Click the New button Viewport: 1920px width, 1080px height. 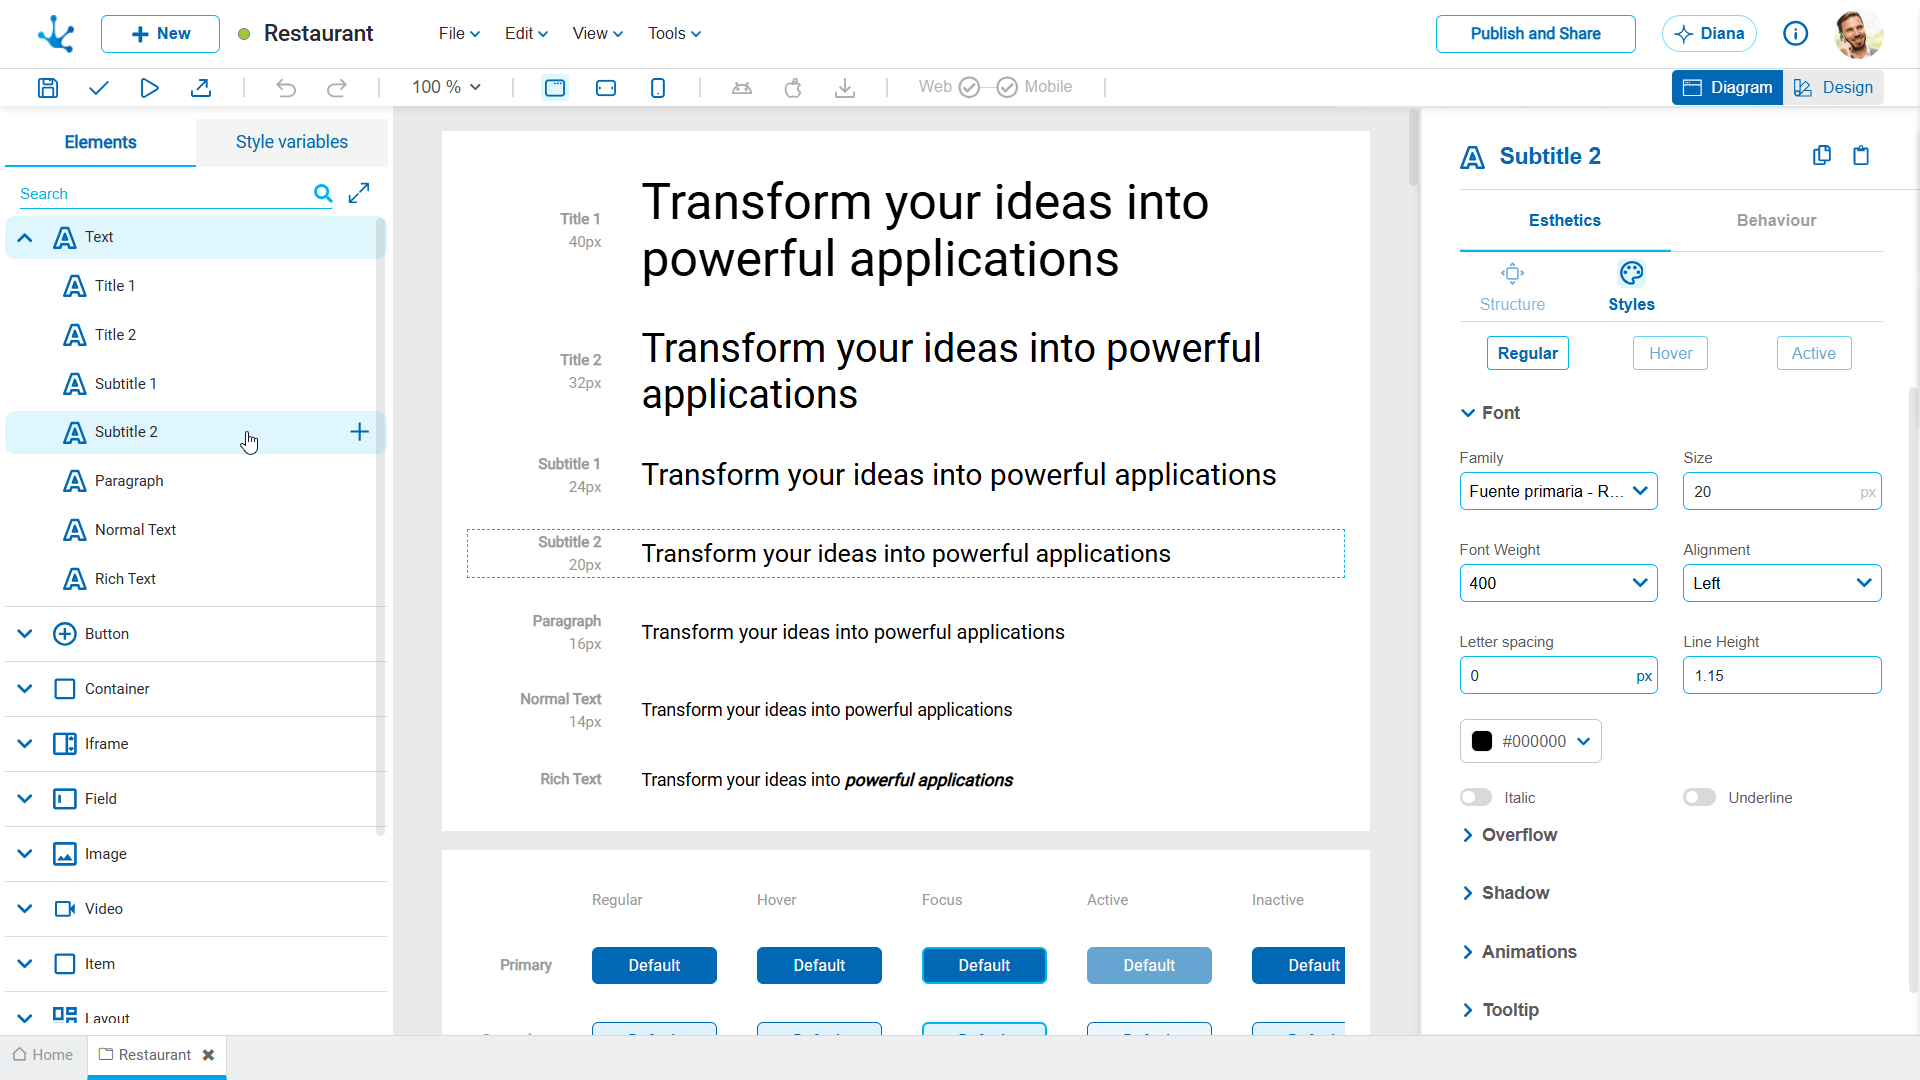tap(160, 34)
